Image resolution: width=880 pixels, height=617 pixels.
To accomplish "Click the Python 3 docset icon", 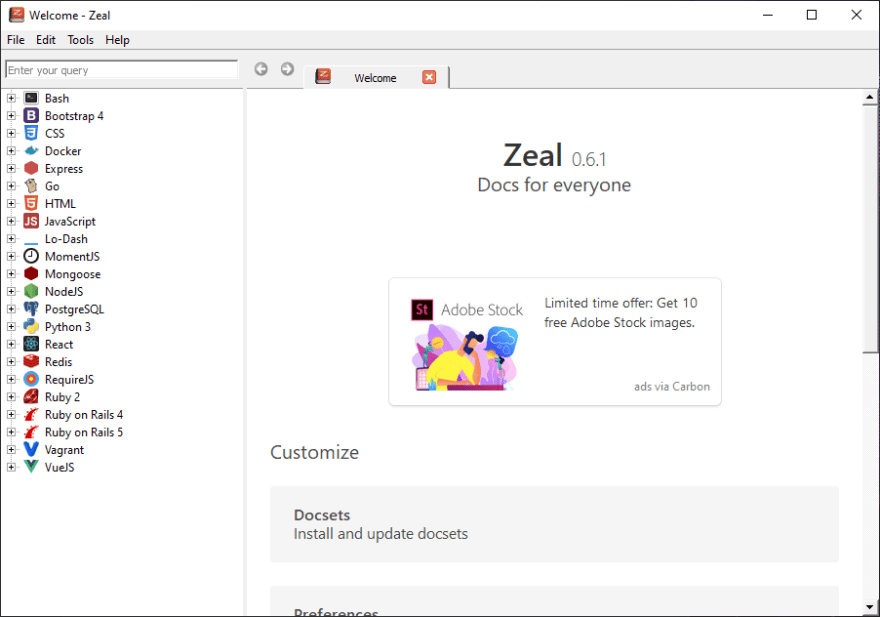I will [31, 327].
